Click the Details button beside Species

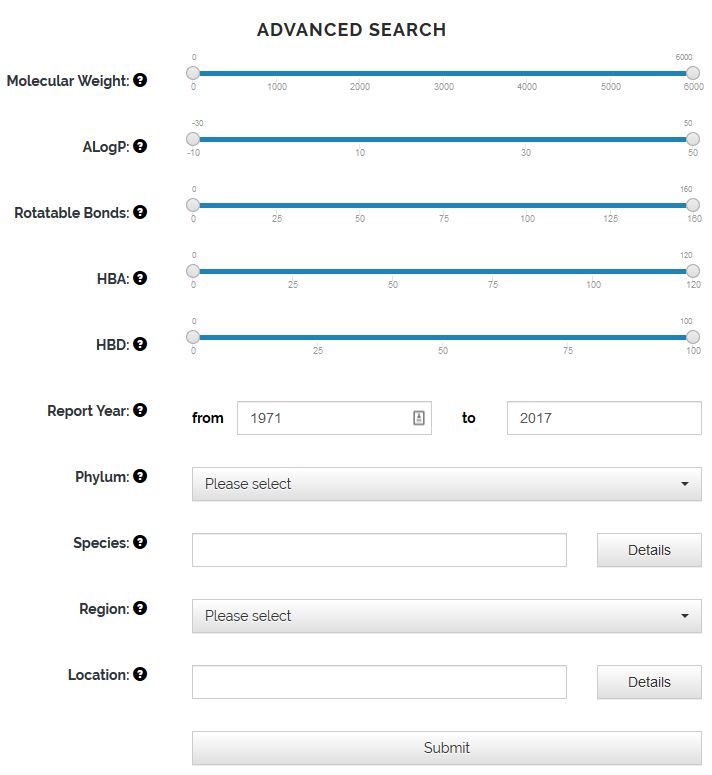(649, 550)
